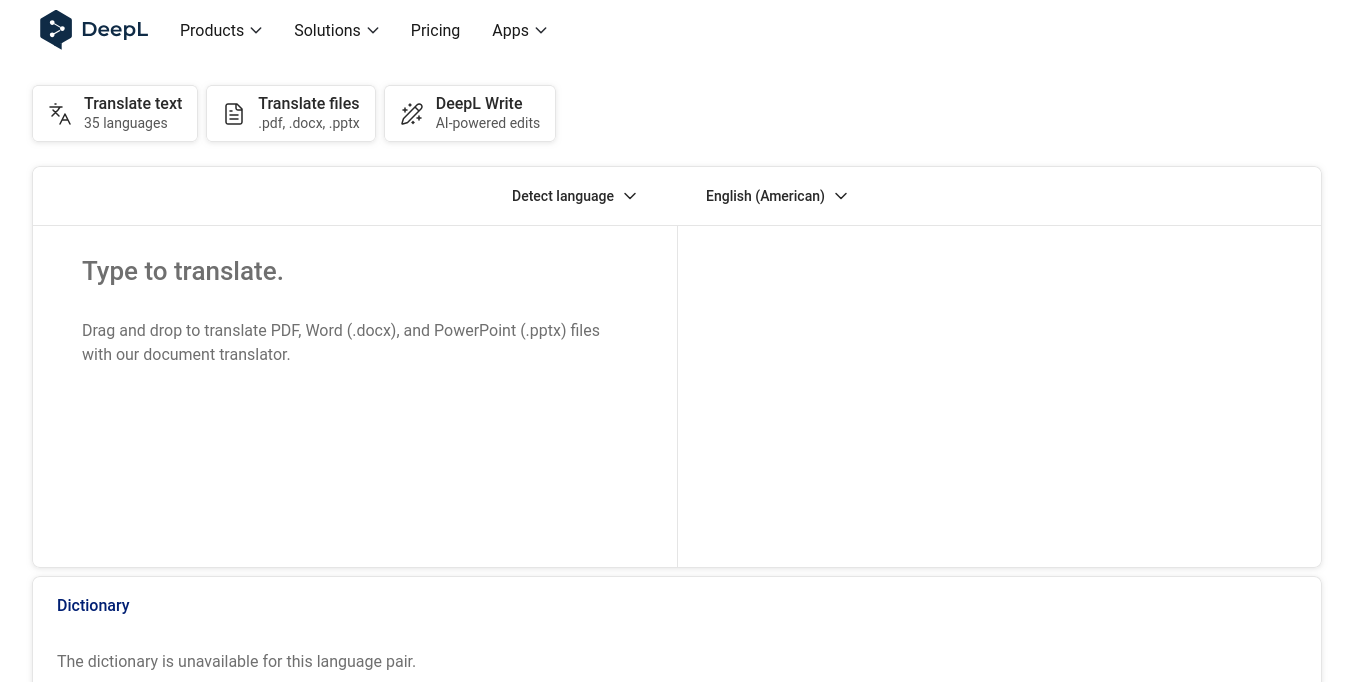Click the Detect language chevron icon

[x=630, y=196]
